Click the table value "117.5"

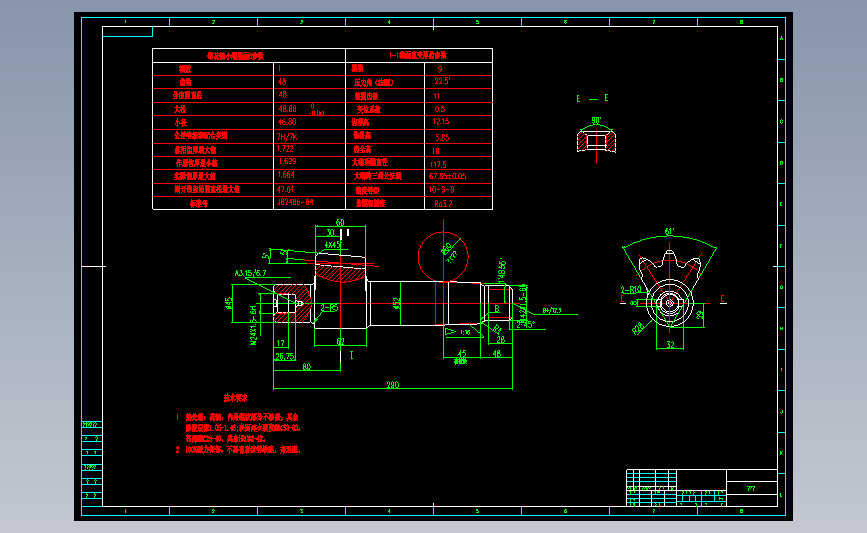[x=438, y=164]
